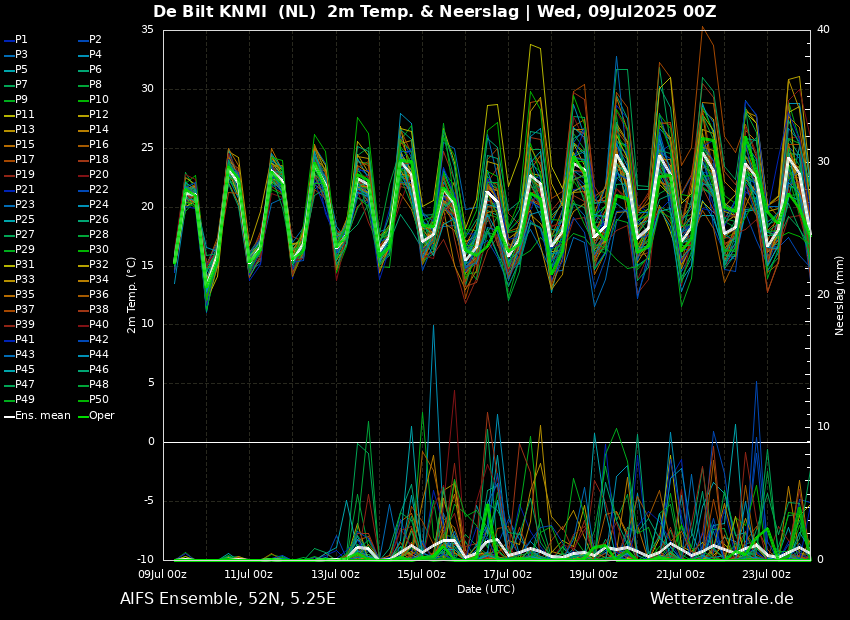Click the 15Jul 00z date label
Image resolution: width=850 pixels, height=620 pixels.
421,574
